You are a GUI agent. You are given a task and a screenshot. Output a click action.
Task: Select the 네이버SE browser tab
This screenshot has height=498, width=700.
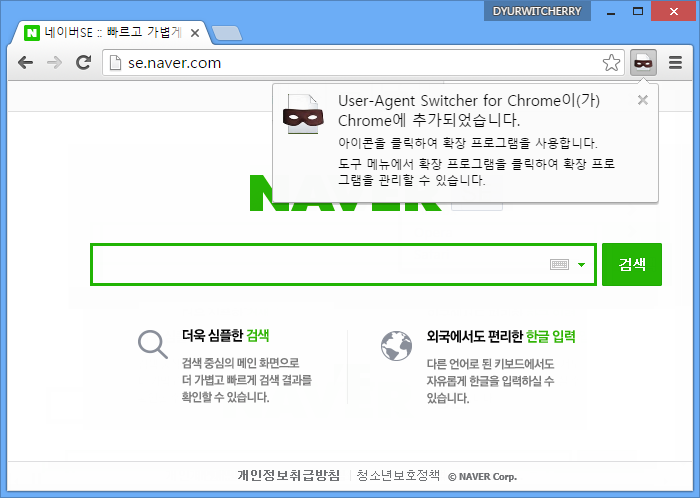point(109,33)
